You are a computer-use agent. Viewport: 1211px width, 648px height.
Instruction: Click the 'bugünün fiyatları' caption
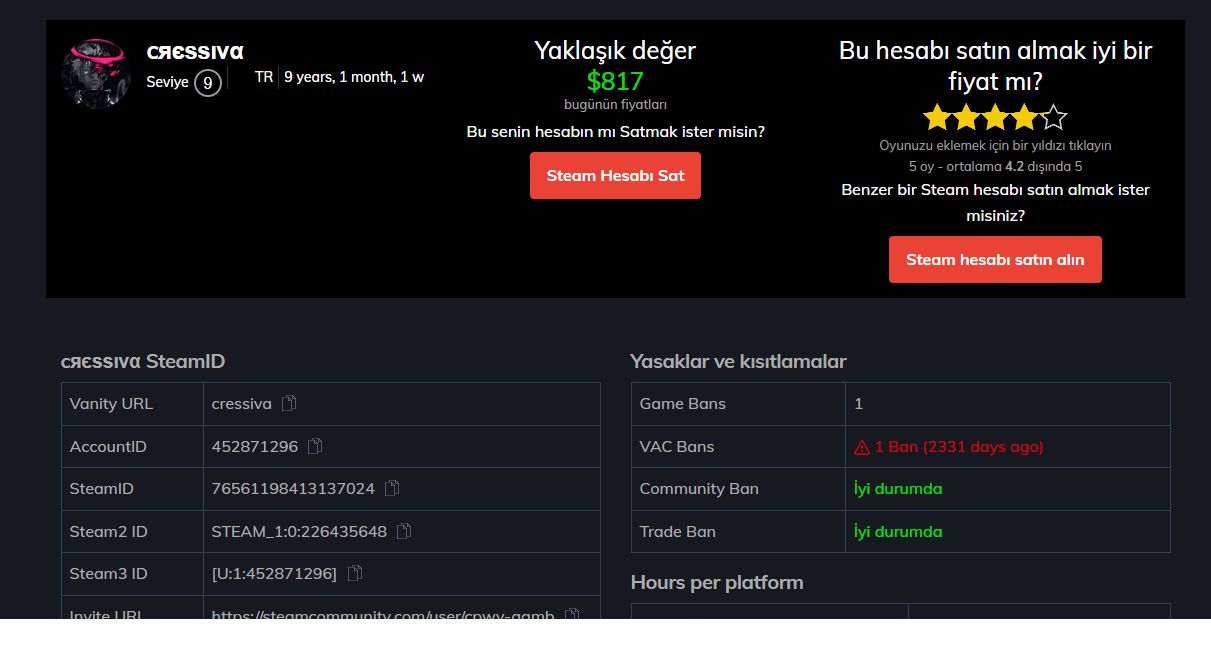pos(615,104)
